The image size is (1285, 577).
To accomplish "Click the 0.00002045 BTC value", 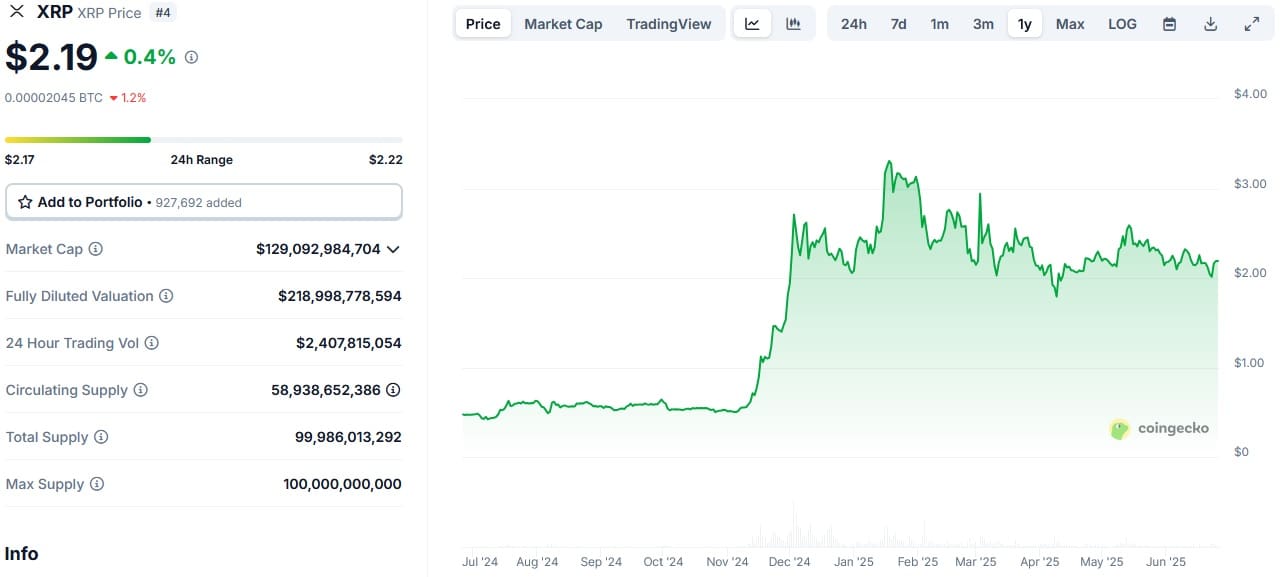I will coord(54,98).
